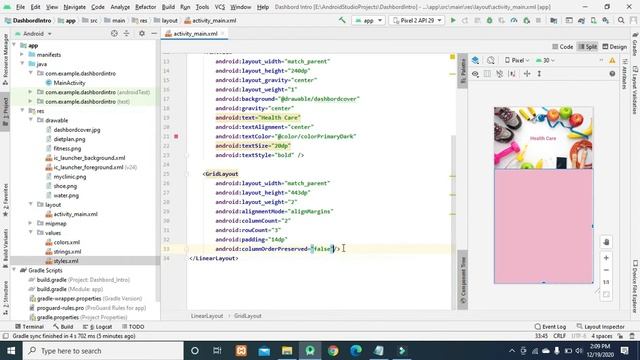This screenshot has width=640, height=360.
Task: Click the Search Everywhere magnifier icon
Action: click(x=621, y=20)
